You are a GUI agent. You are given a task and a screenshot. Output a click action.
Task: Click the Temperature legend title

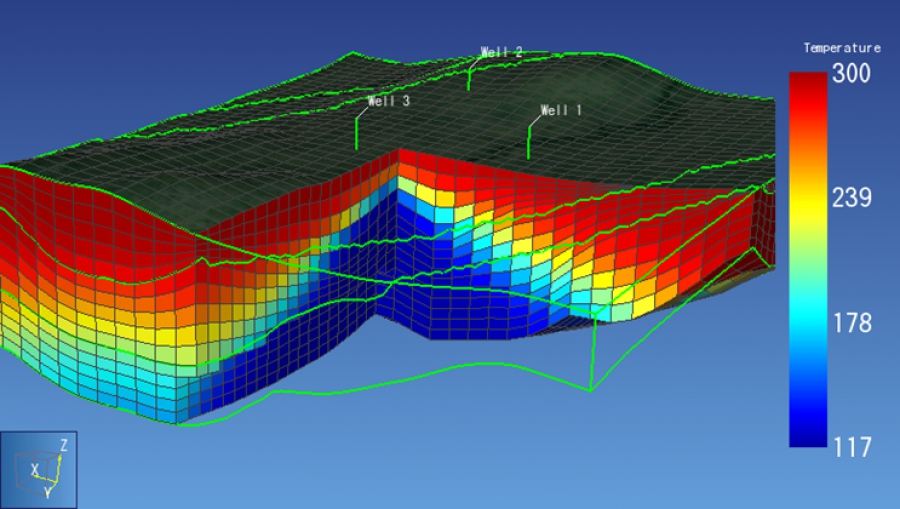click(x=842, y=48)
